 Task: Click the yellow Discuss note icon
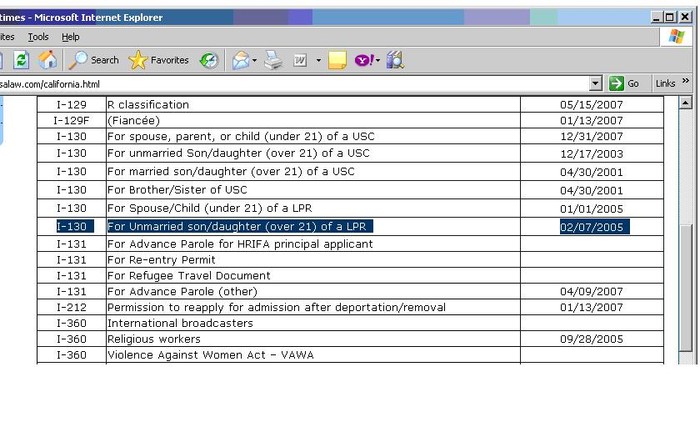pyautogui.click(x=338, y=60)
